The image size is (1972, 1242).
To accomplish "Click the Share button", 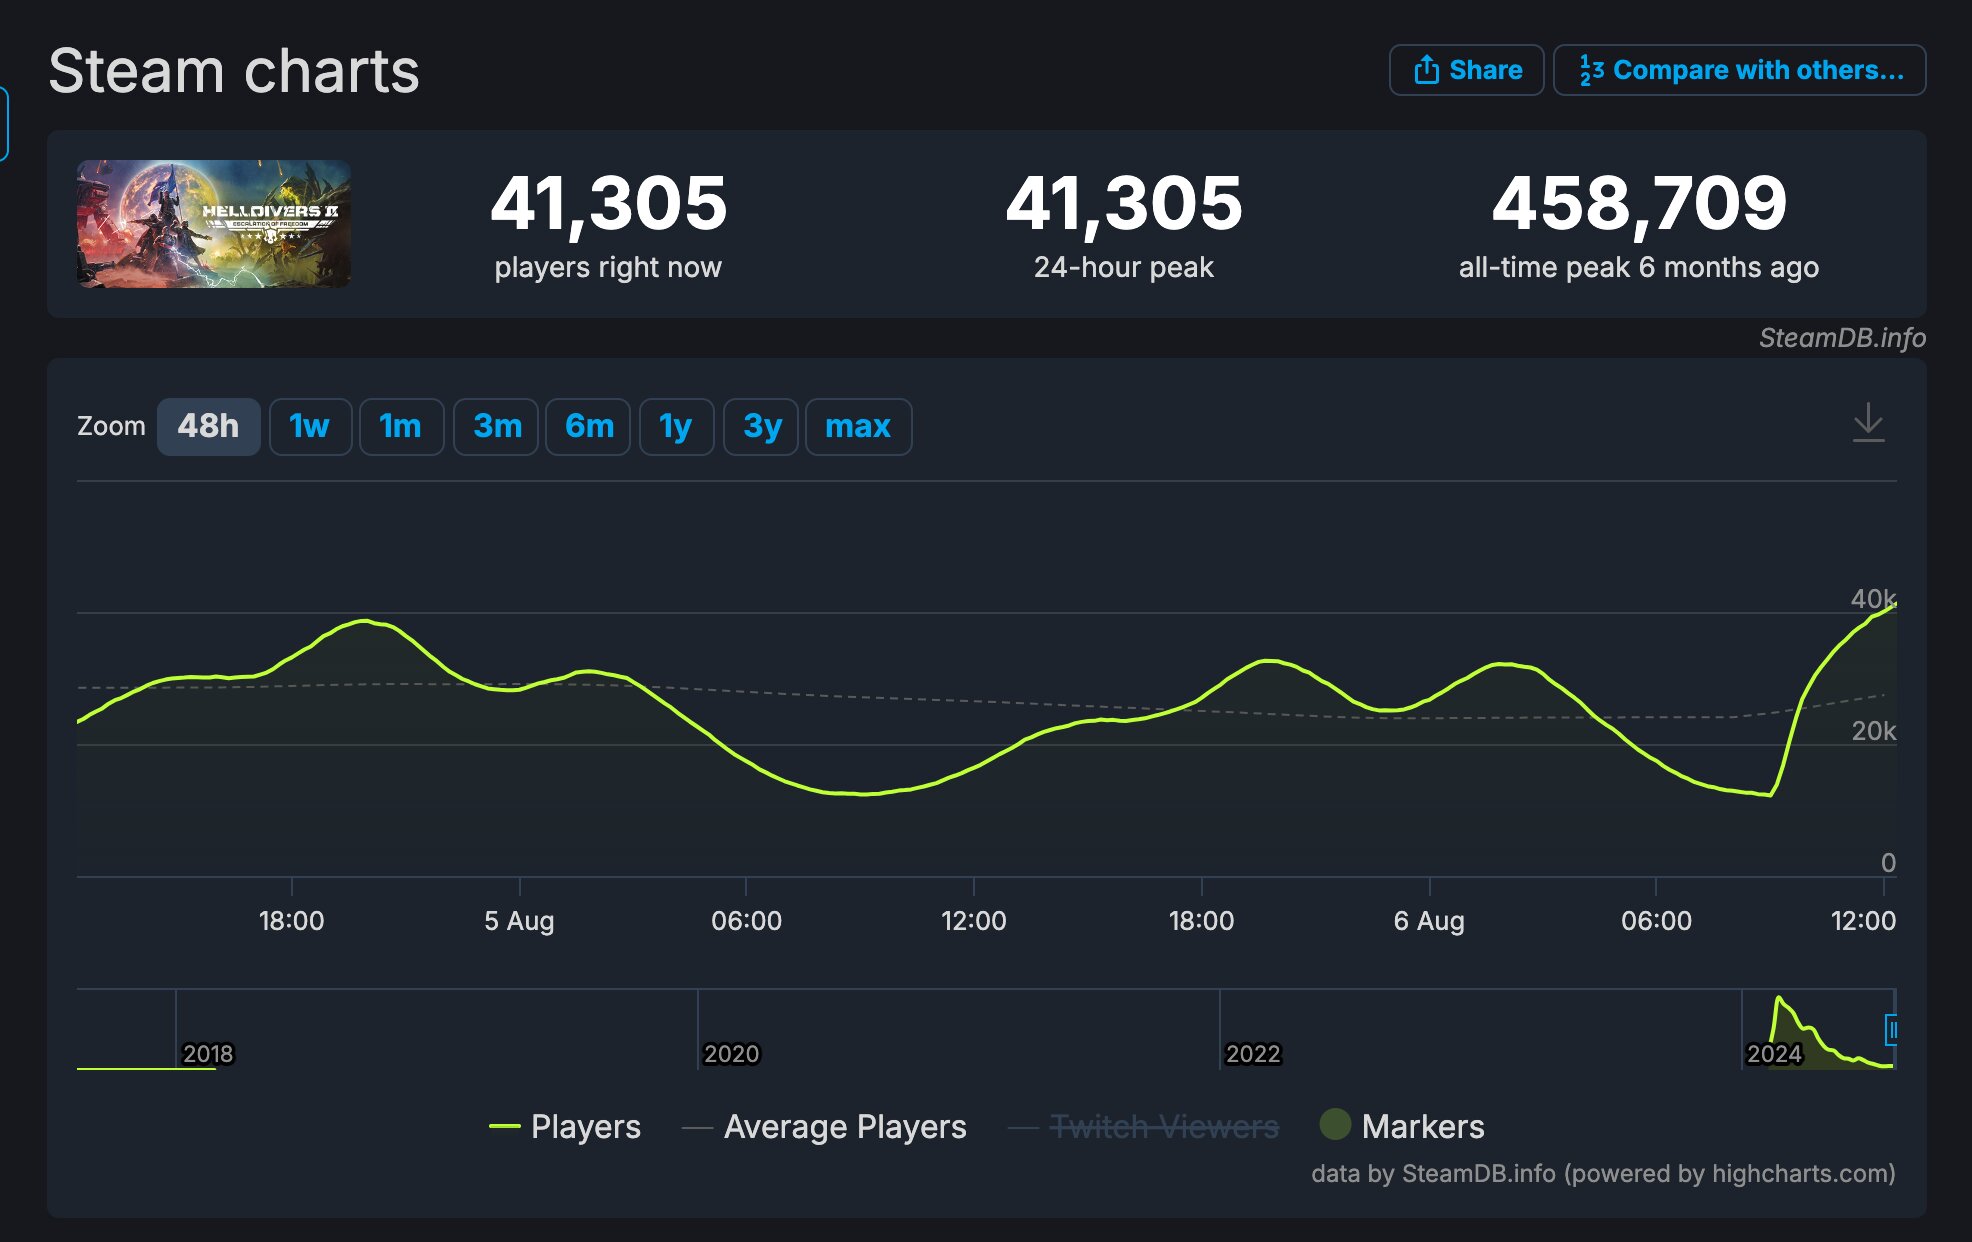I will click(1466, 70).
